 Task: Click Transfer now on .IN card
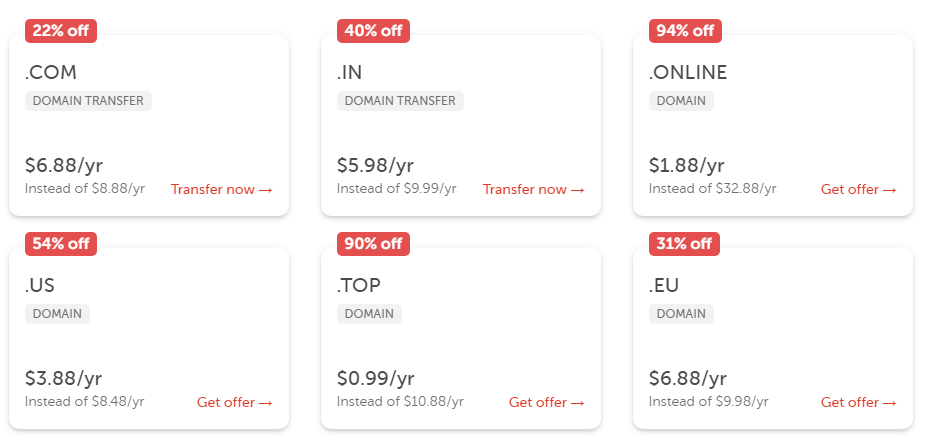[x=534, y=189]
